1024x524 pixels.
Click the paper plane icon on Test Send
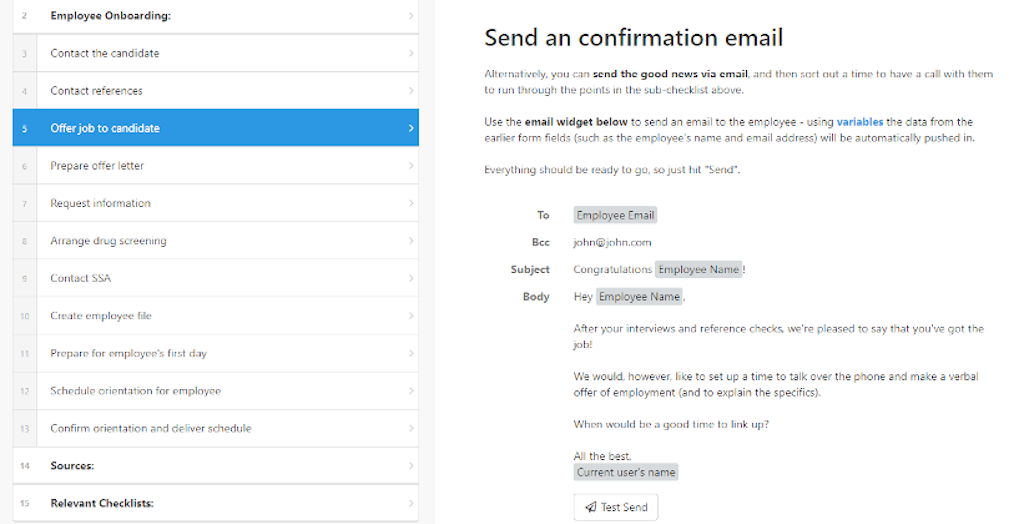click(x=590, y=507)
